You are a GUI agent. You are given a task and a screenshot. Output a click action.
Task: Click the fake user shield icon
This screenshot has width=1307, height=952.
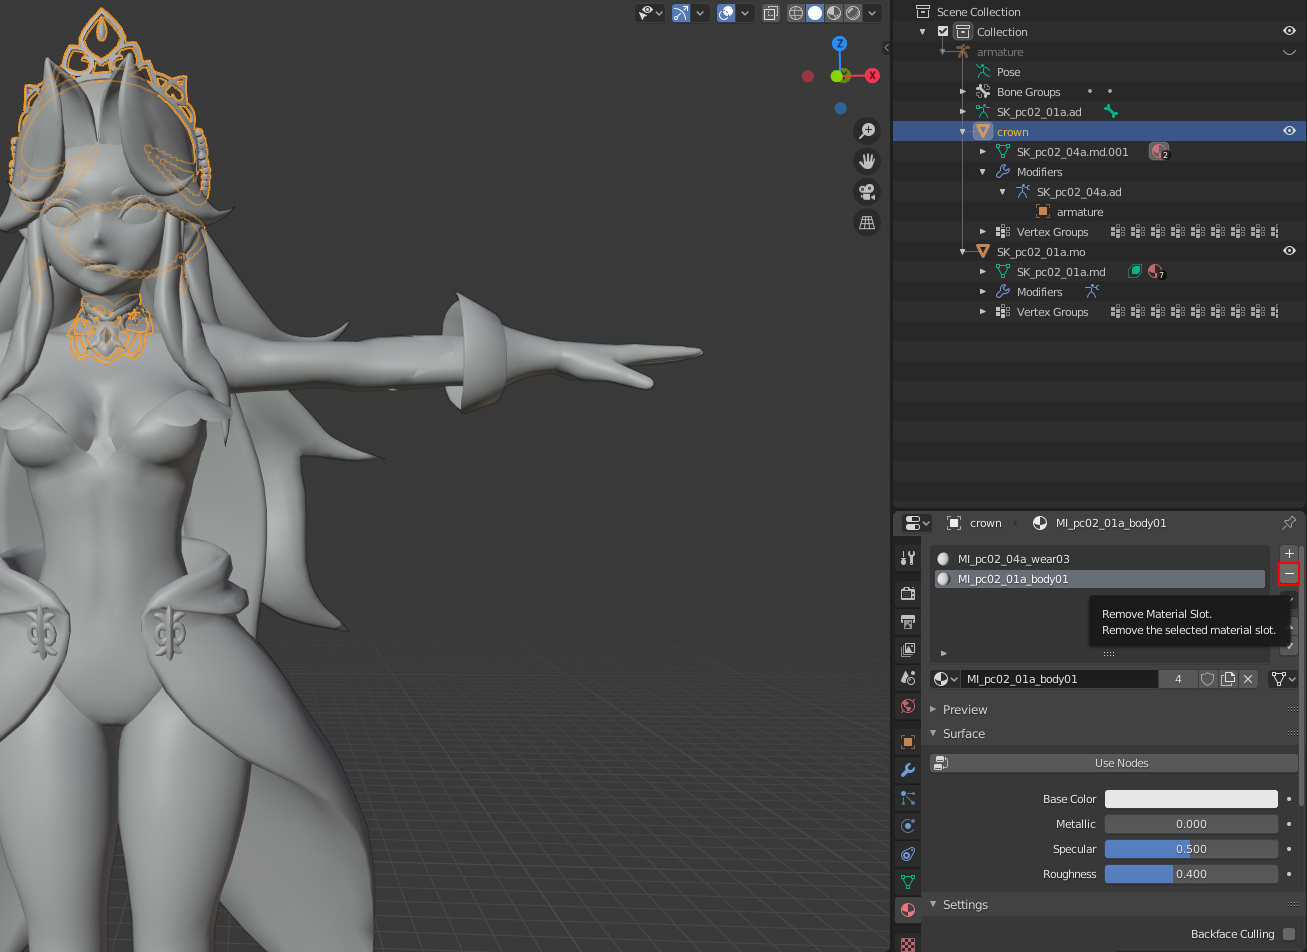pos(1208,679)
